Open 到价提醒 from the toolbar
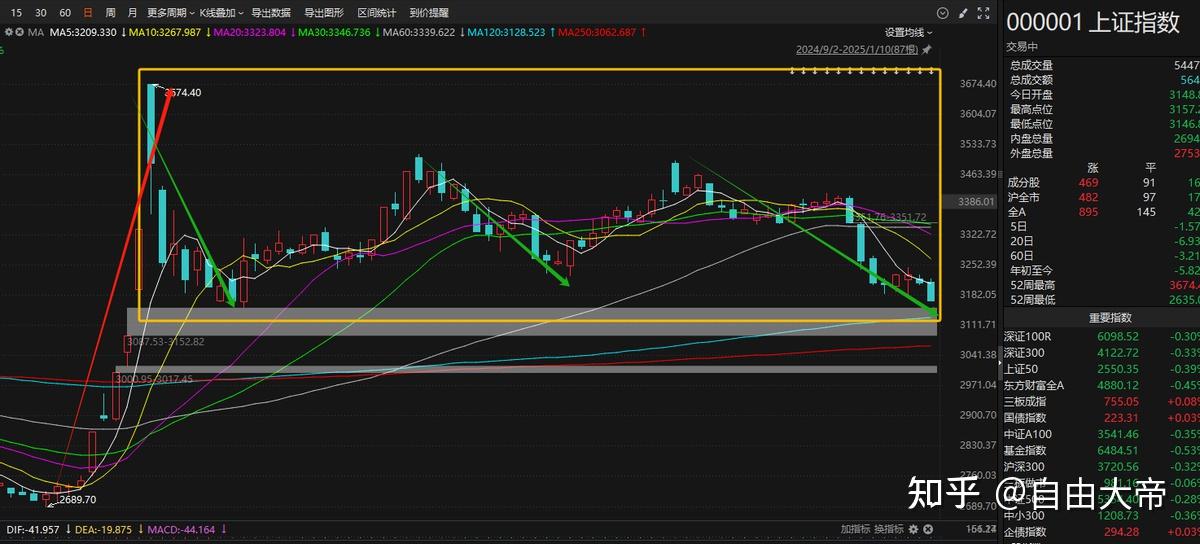The height and width of the screenshot is (544, 1200). [428, 13]
